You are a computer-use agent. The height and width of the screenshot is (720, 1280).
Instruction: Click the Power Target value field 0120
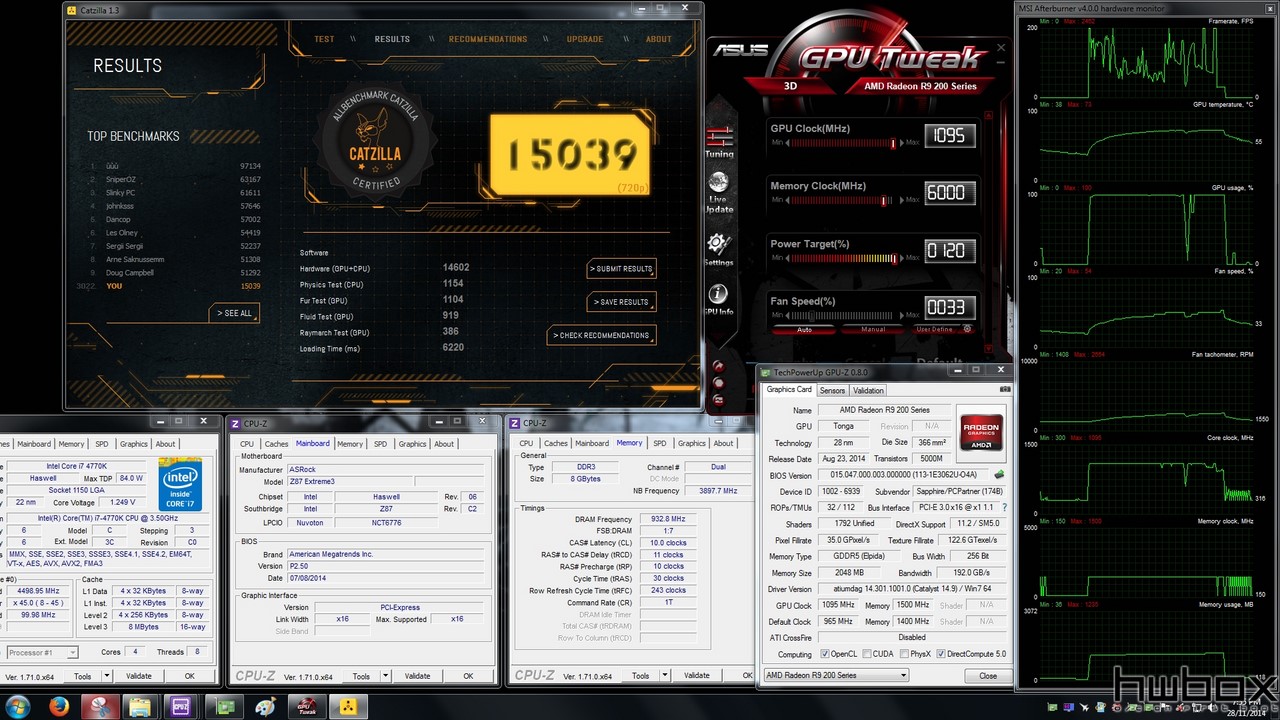coord(949,251)
